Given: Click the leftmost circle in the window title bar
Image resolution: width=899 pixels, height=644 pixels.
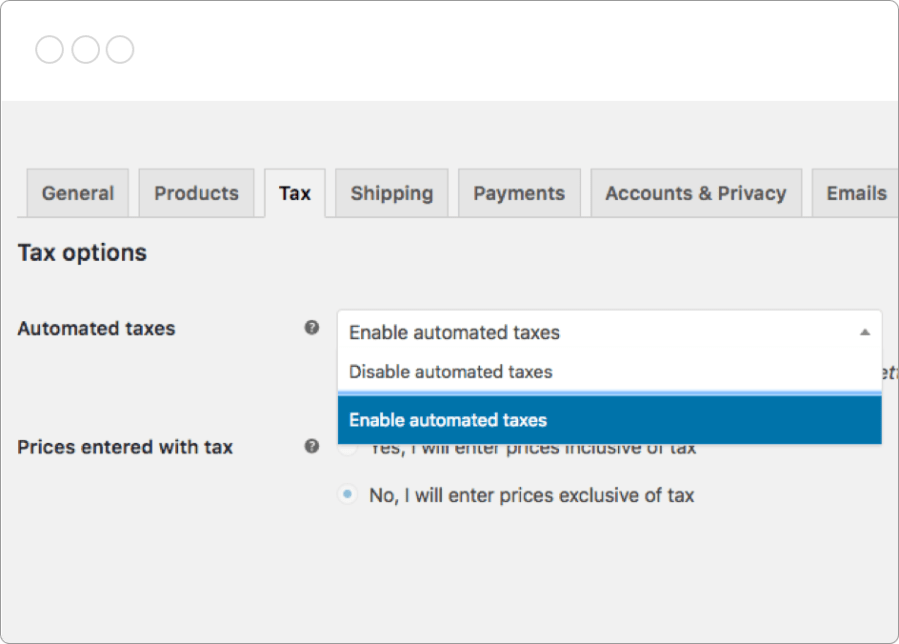Looking at the screenshot, I should pos(49,50).
